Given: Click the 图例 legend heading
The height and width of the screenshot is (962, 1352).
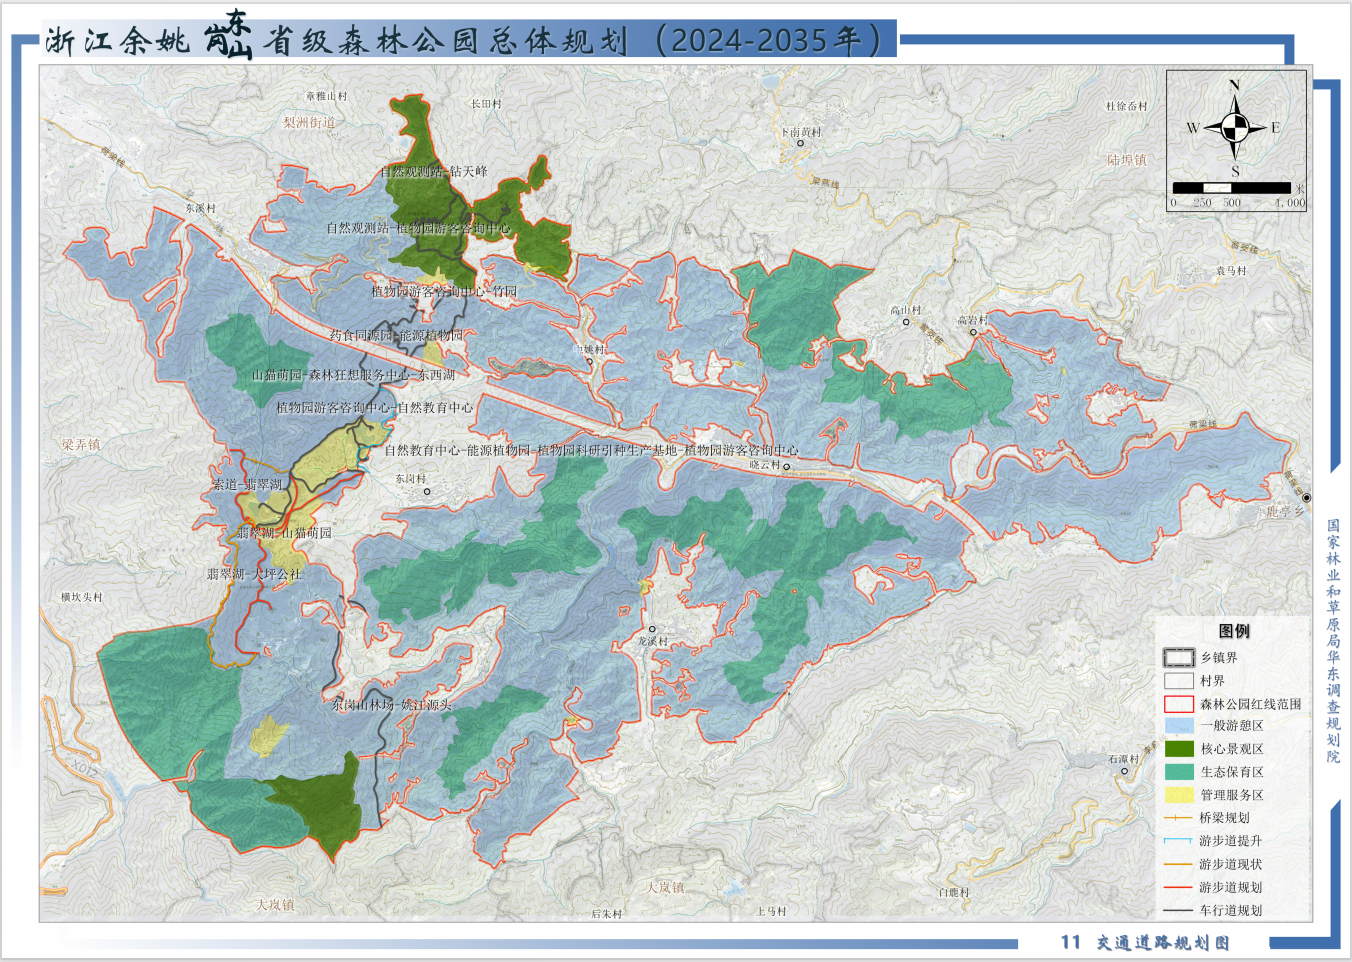Looking at the screenshot, I should pyautogui.click(x=1234, y=631).
